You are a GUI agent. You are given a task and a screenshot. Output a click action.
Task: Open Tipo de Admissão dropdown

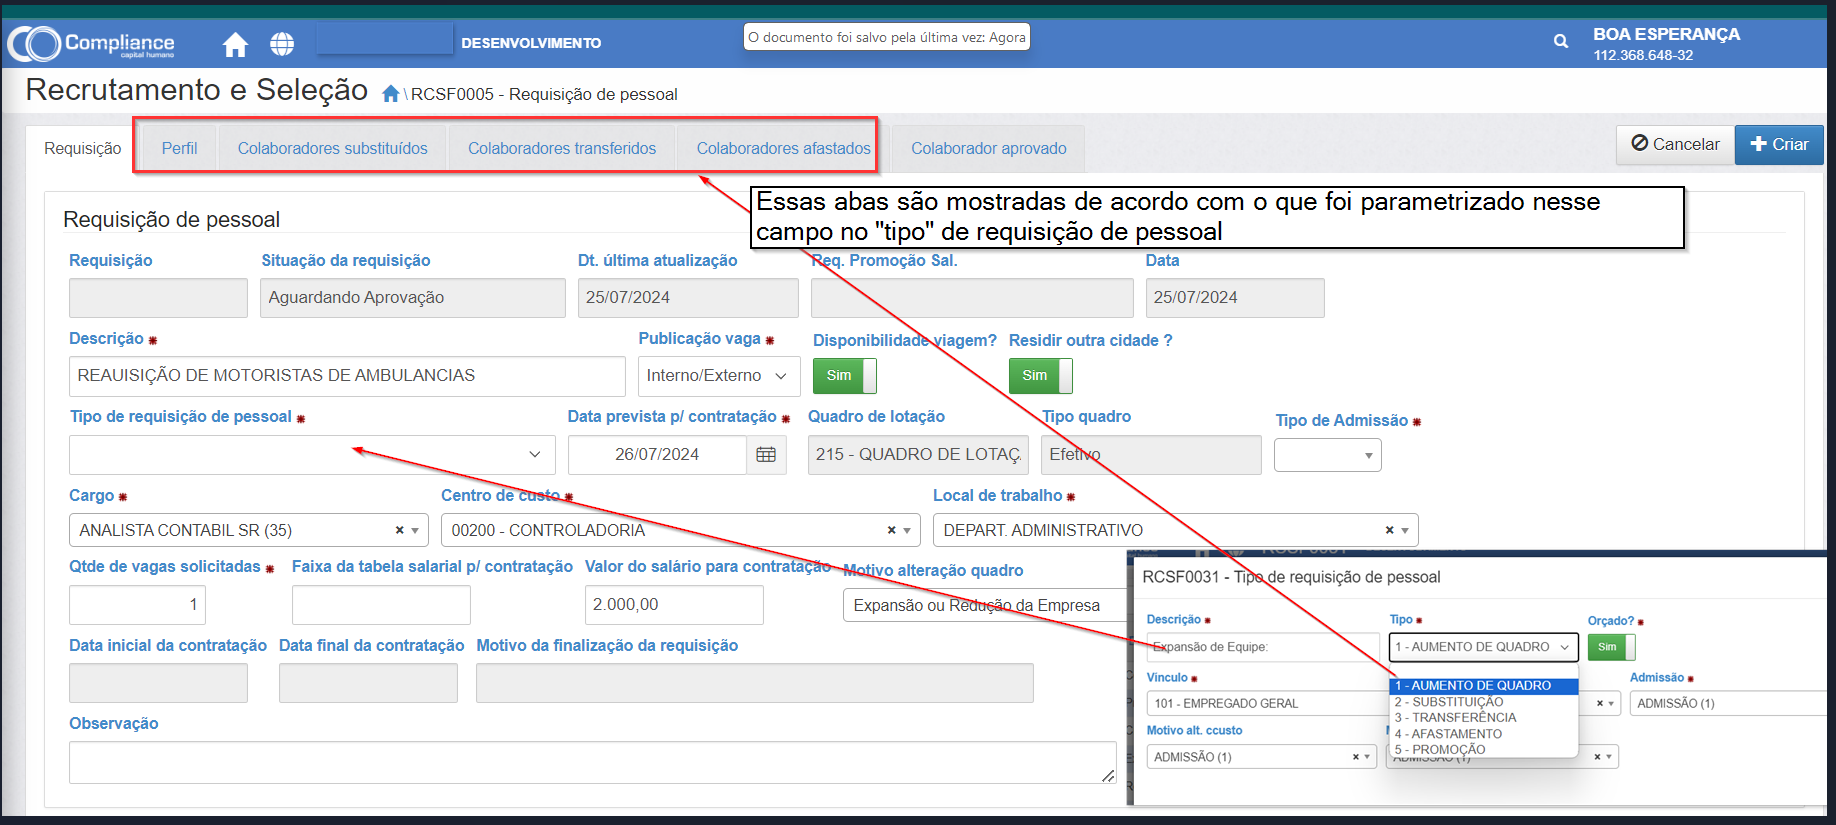[1327, 455]
